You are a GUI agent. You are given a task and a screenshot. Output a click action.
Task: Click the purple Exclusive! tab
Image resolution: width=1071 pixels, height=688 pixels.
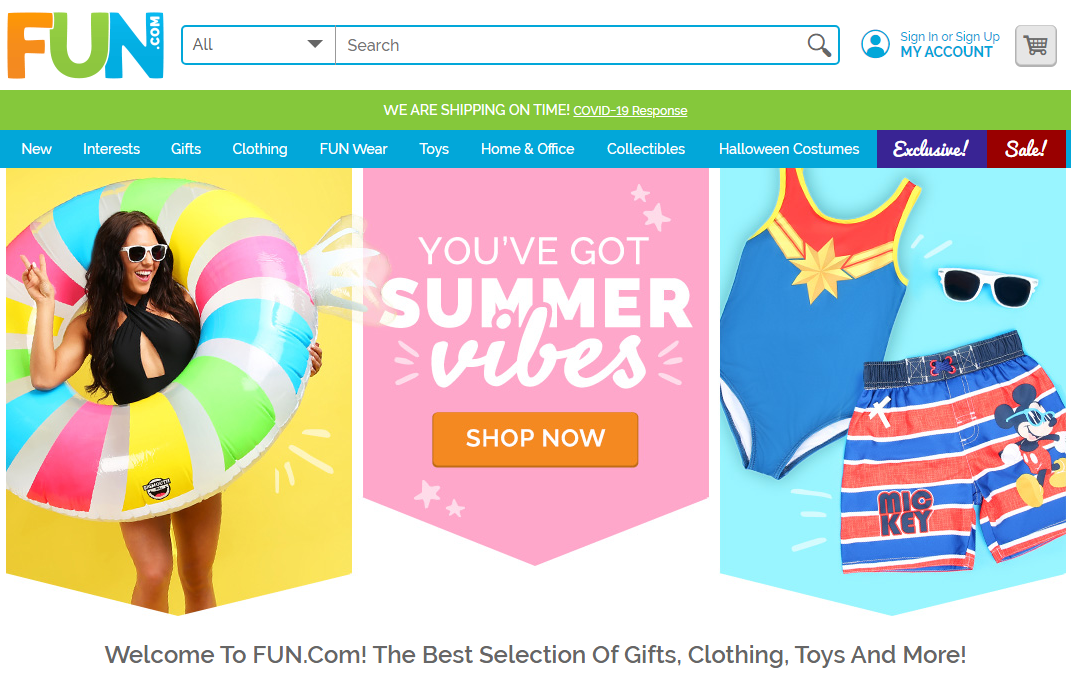(931, 149)
